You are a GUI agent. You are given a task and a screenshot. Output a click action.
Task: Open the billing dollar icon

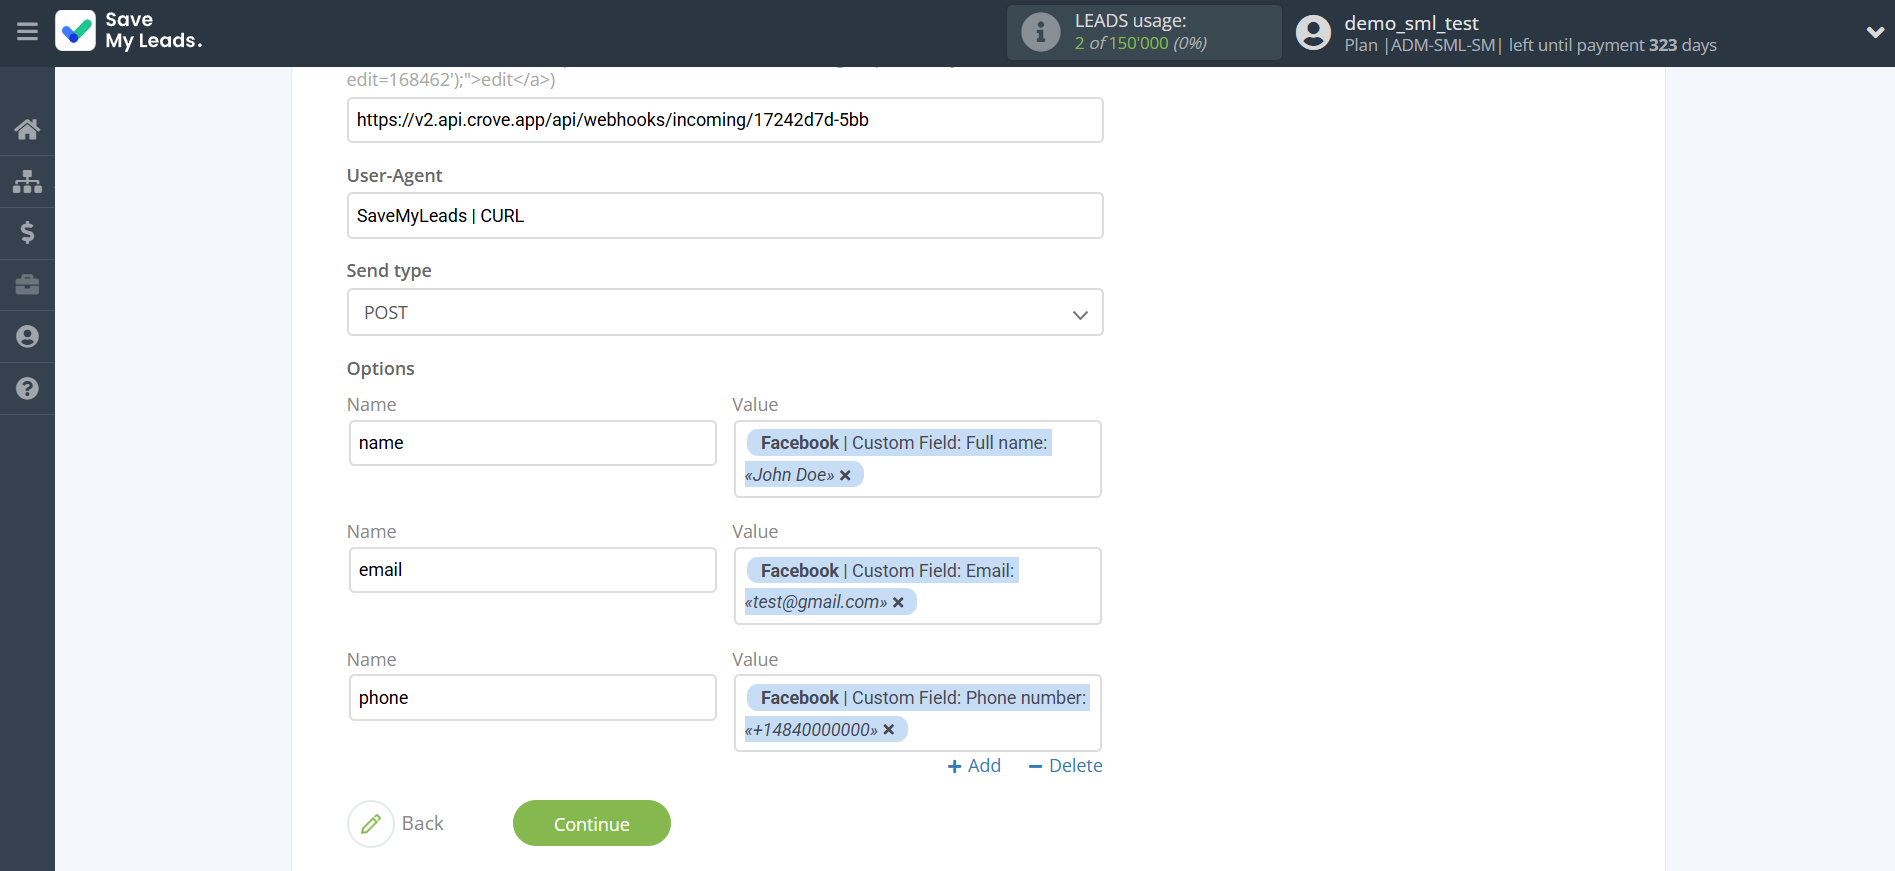tap(27, 233)
